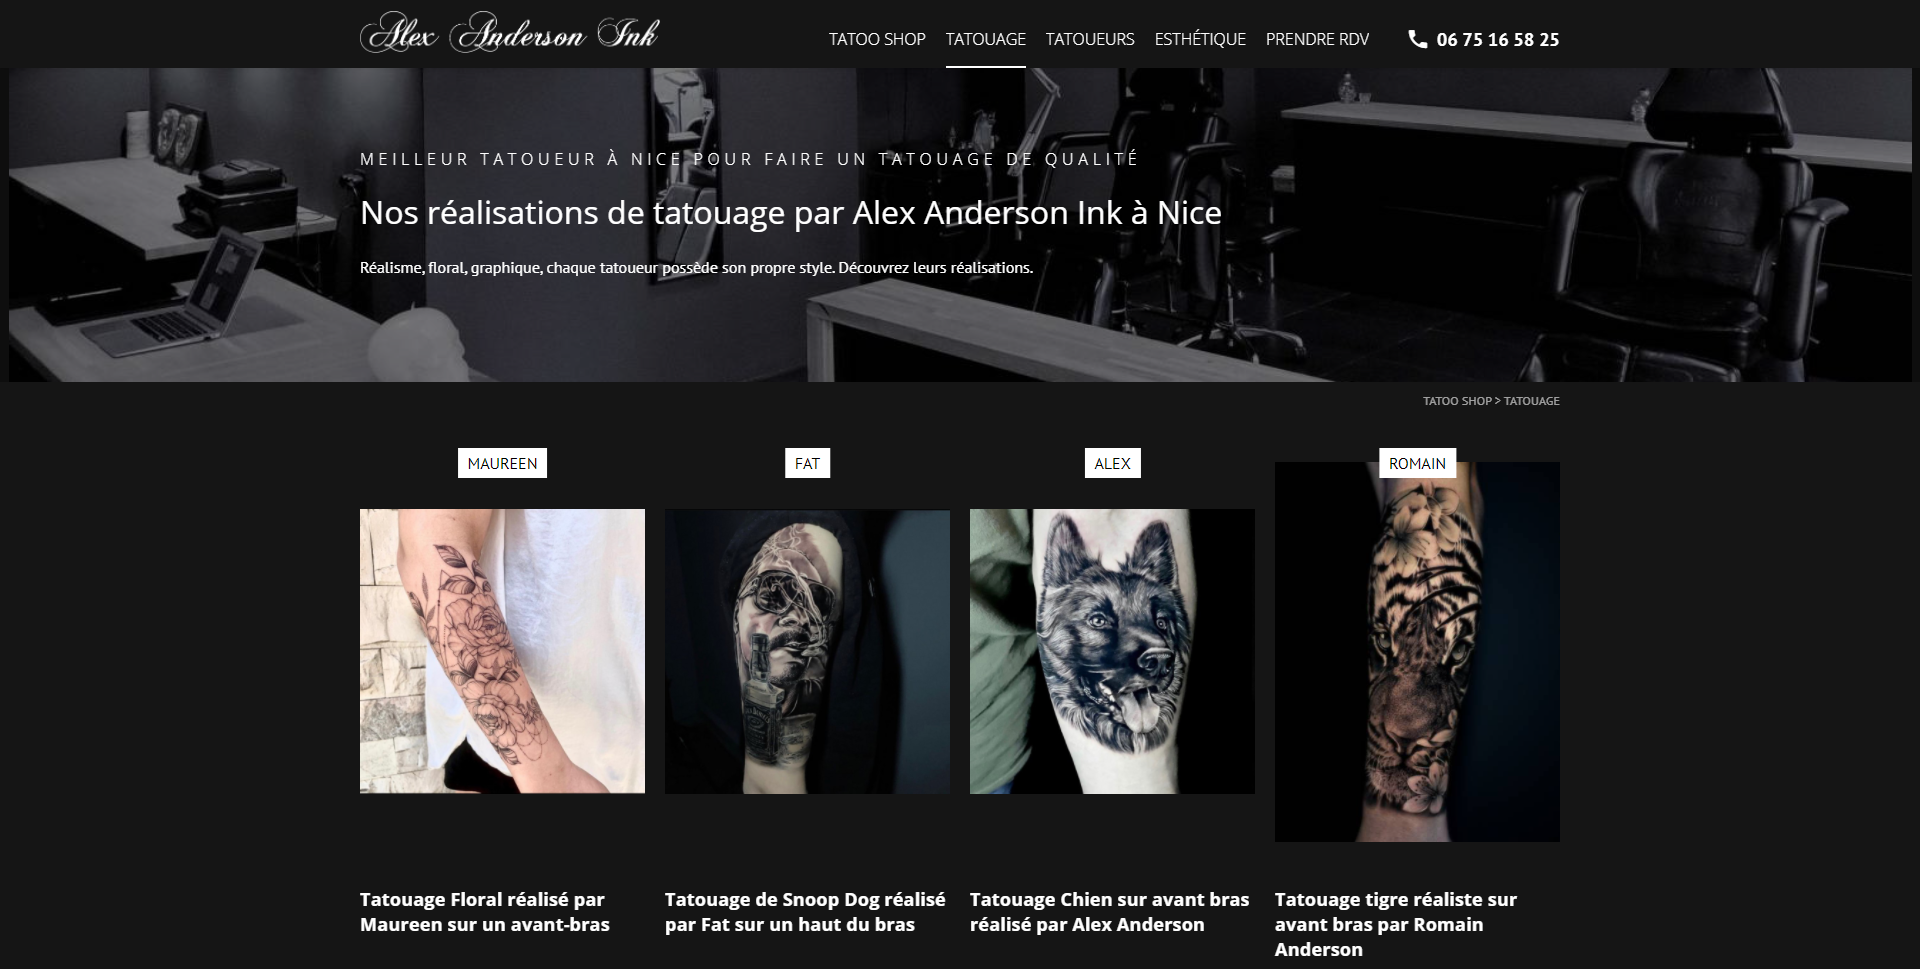Open the Tatouage tigre réaliste title link
This screenshot has width=1920, height=969.
coord(1396,925)
